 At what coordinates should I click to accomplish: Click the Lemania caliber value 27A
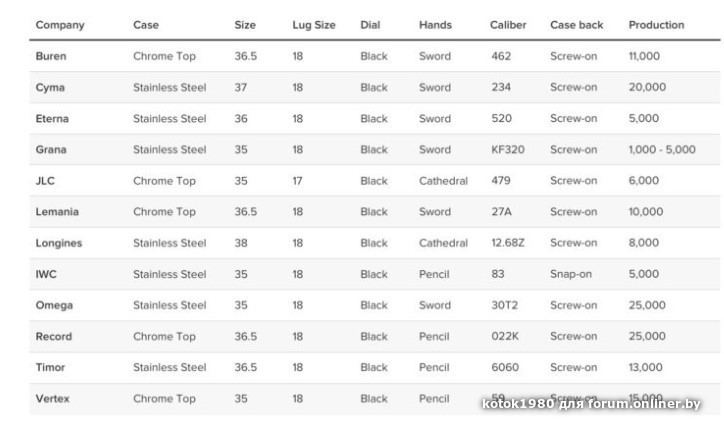501,212
